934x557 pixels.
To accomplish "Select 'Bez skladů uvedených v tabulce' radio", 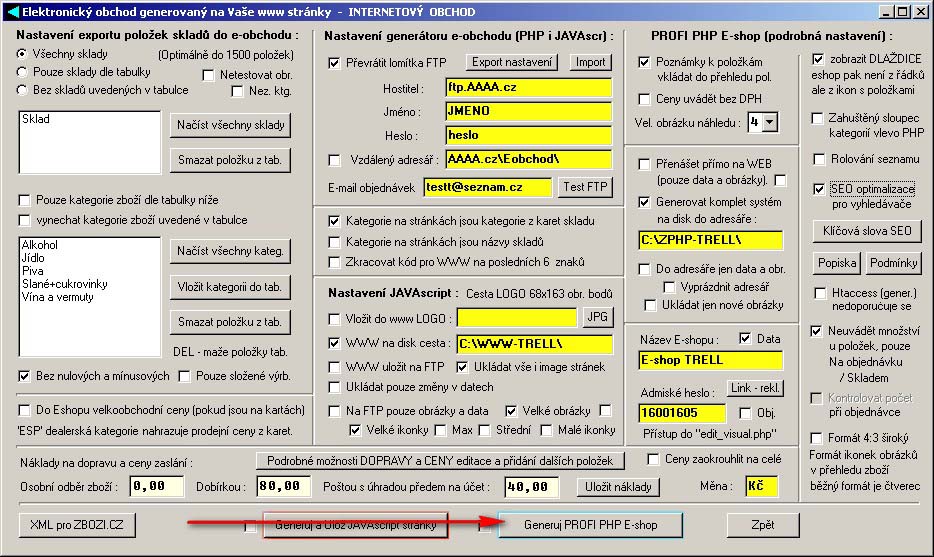I will pos(22,90).
